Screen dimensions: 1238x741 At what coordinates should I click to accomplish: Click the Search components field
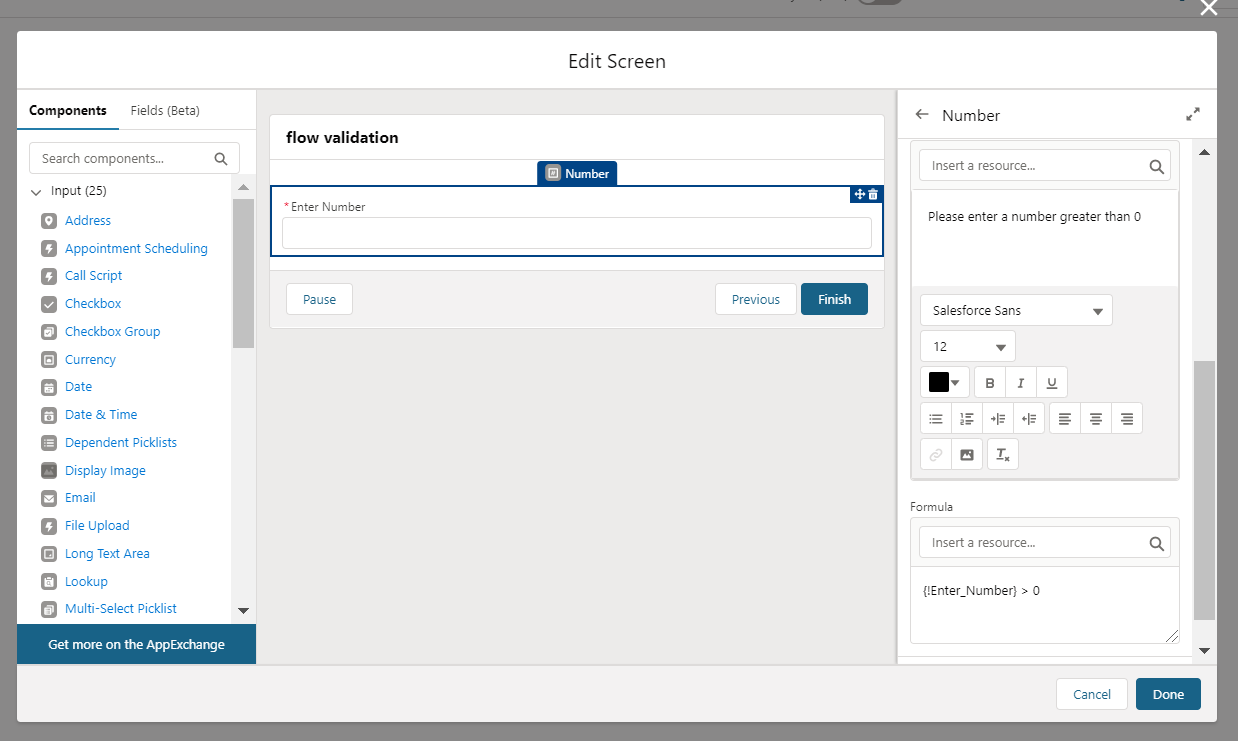coord(125,157)
